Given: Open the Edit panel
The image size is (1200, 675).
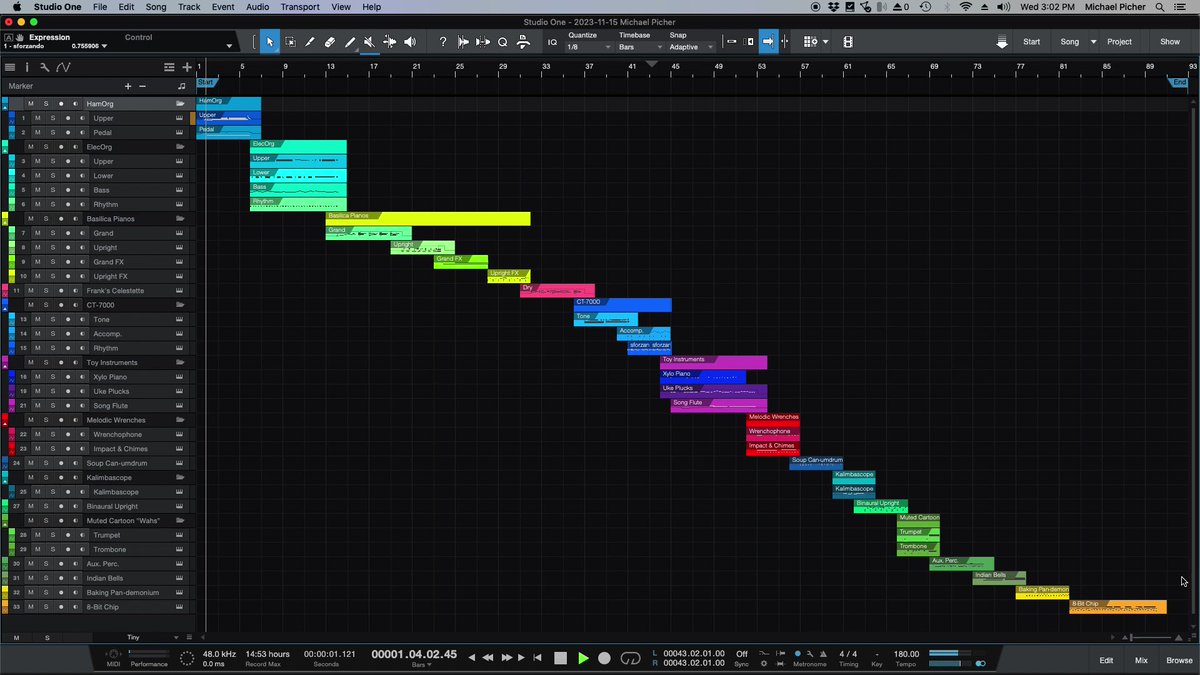Looking at the screenshot, I should [1106, 660].
